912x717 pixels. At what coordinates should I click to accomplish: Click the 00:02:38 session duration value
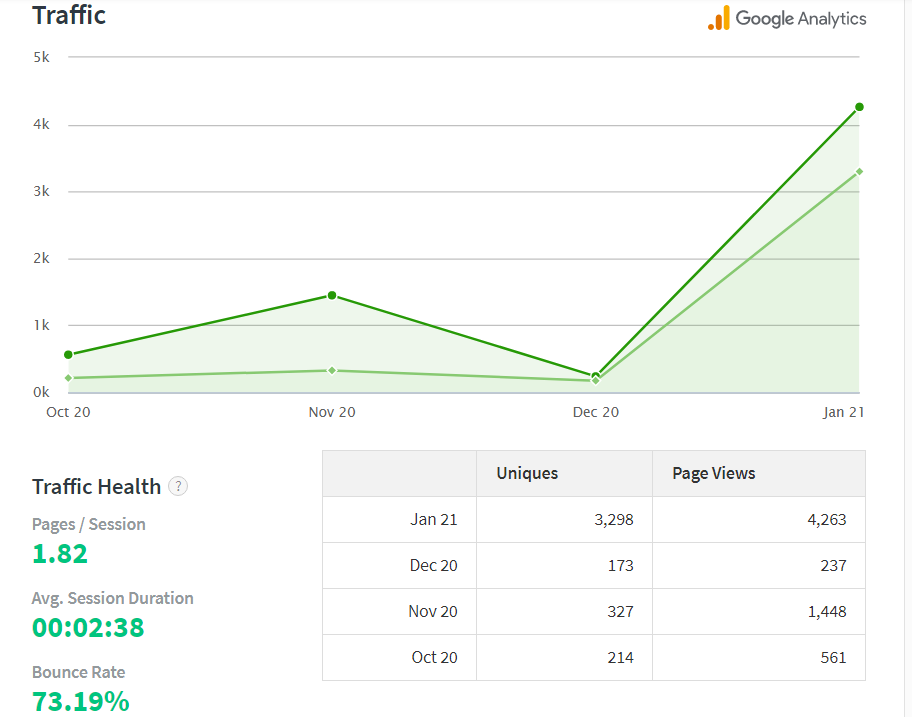88,628
